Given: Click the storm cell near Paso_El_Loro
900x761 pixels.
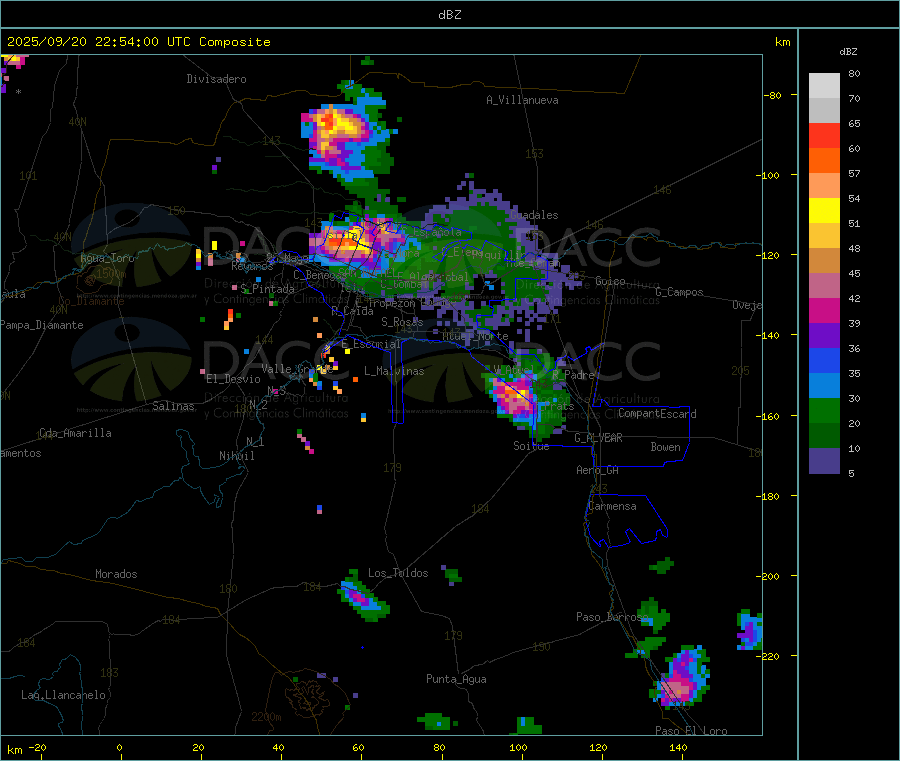Looking at the screenshot, I should 680,677.
